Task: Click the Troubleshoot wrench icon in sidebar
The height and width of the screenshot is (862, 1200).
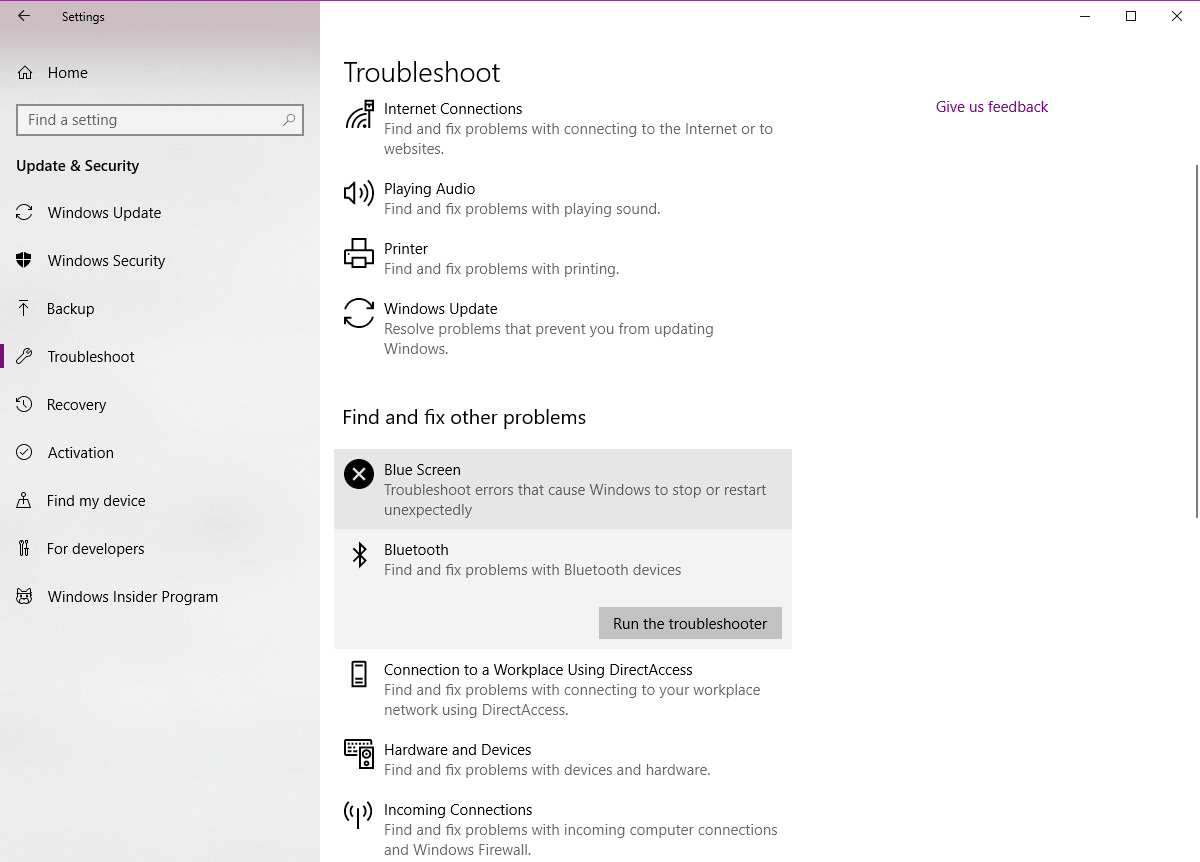Action: coord(25,356)
